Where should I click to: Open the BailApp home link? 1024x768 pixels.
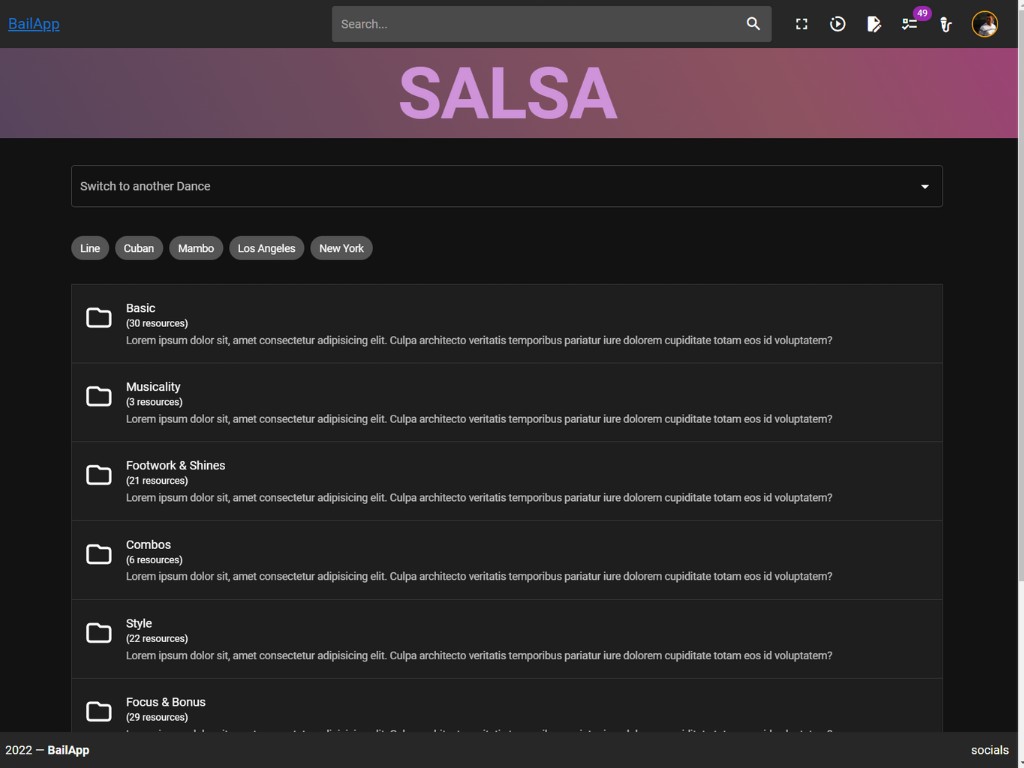[34, 24]
